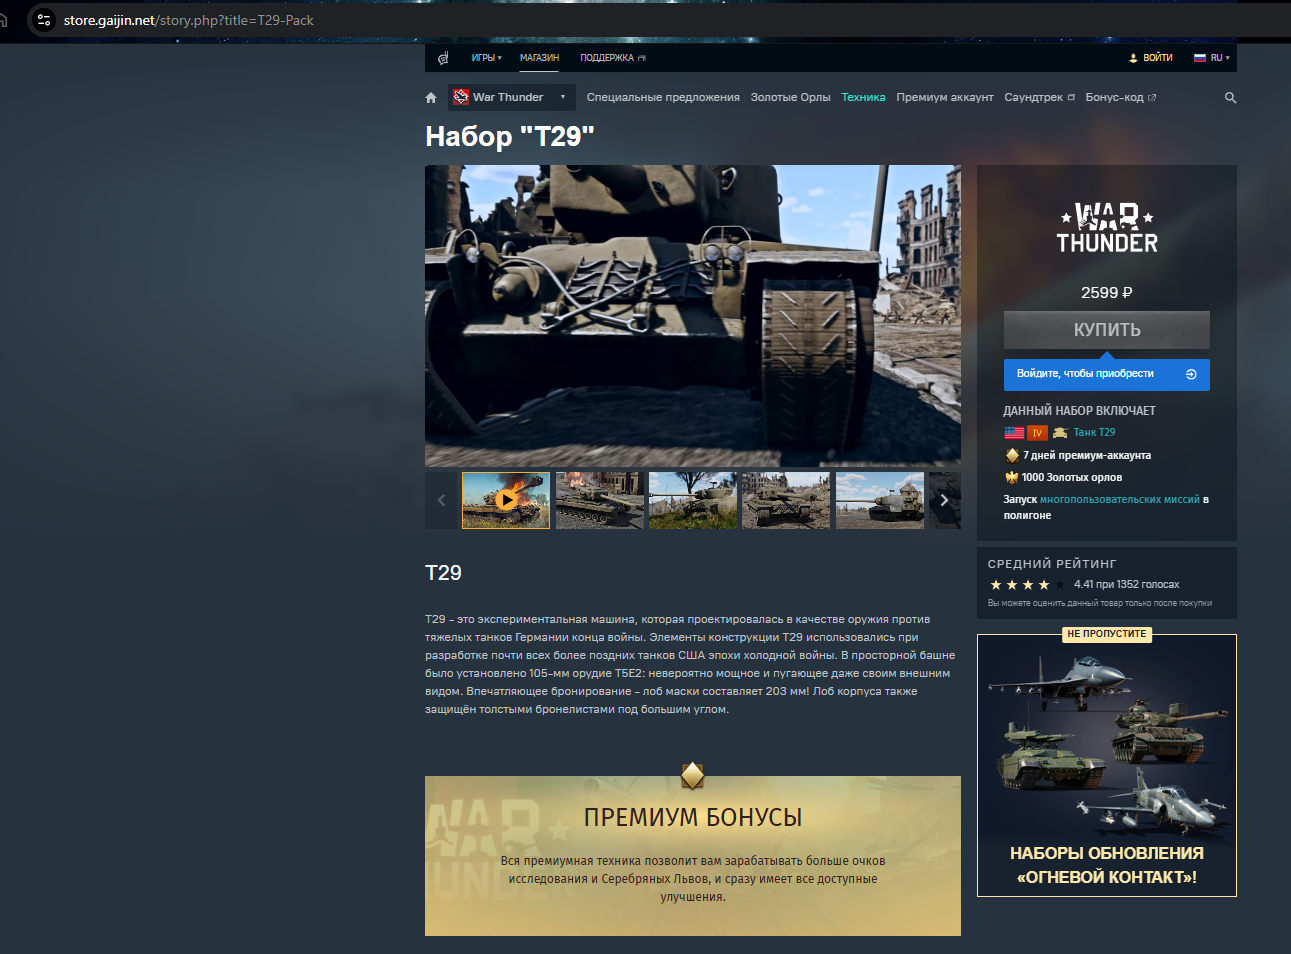The width and height of the screenshot is (1291, 954).
Task: Click the НЕ ПРОПУСТИТЕ label
Action: 1107,634
